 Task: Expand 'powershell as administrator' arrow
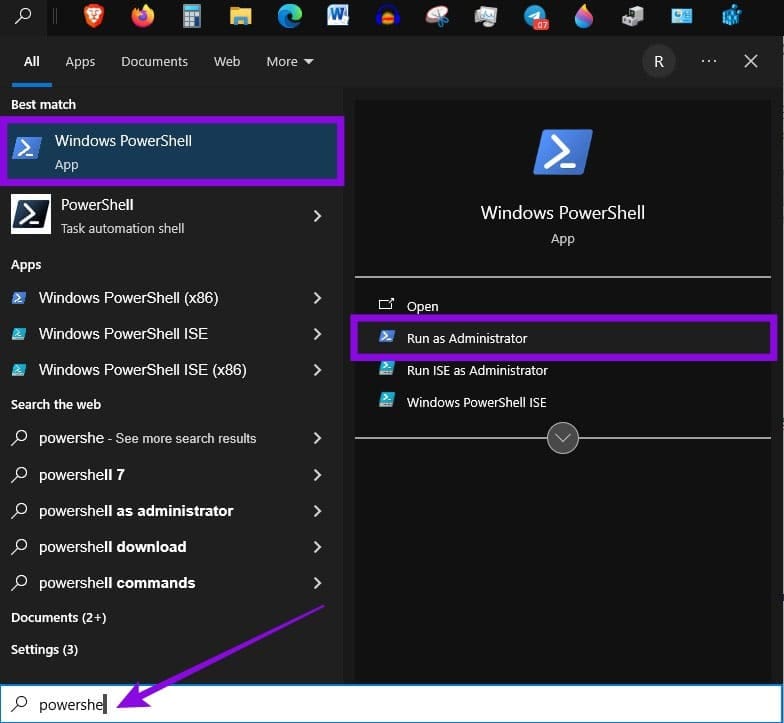pos(317,511)
